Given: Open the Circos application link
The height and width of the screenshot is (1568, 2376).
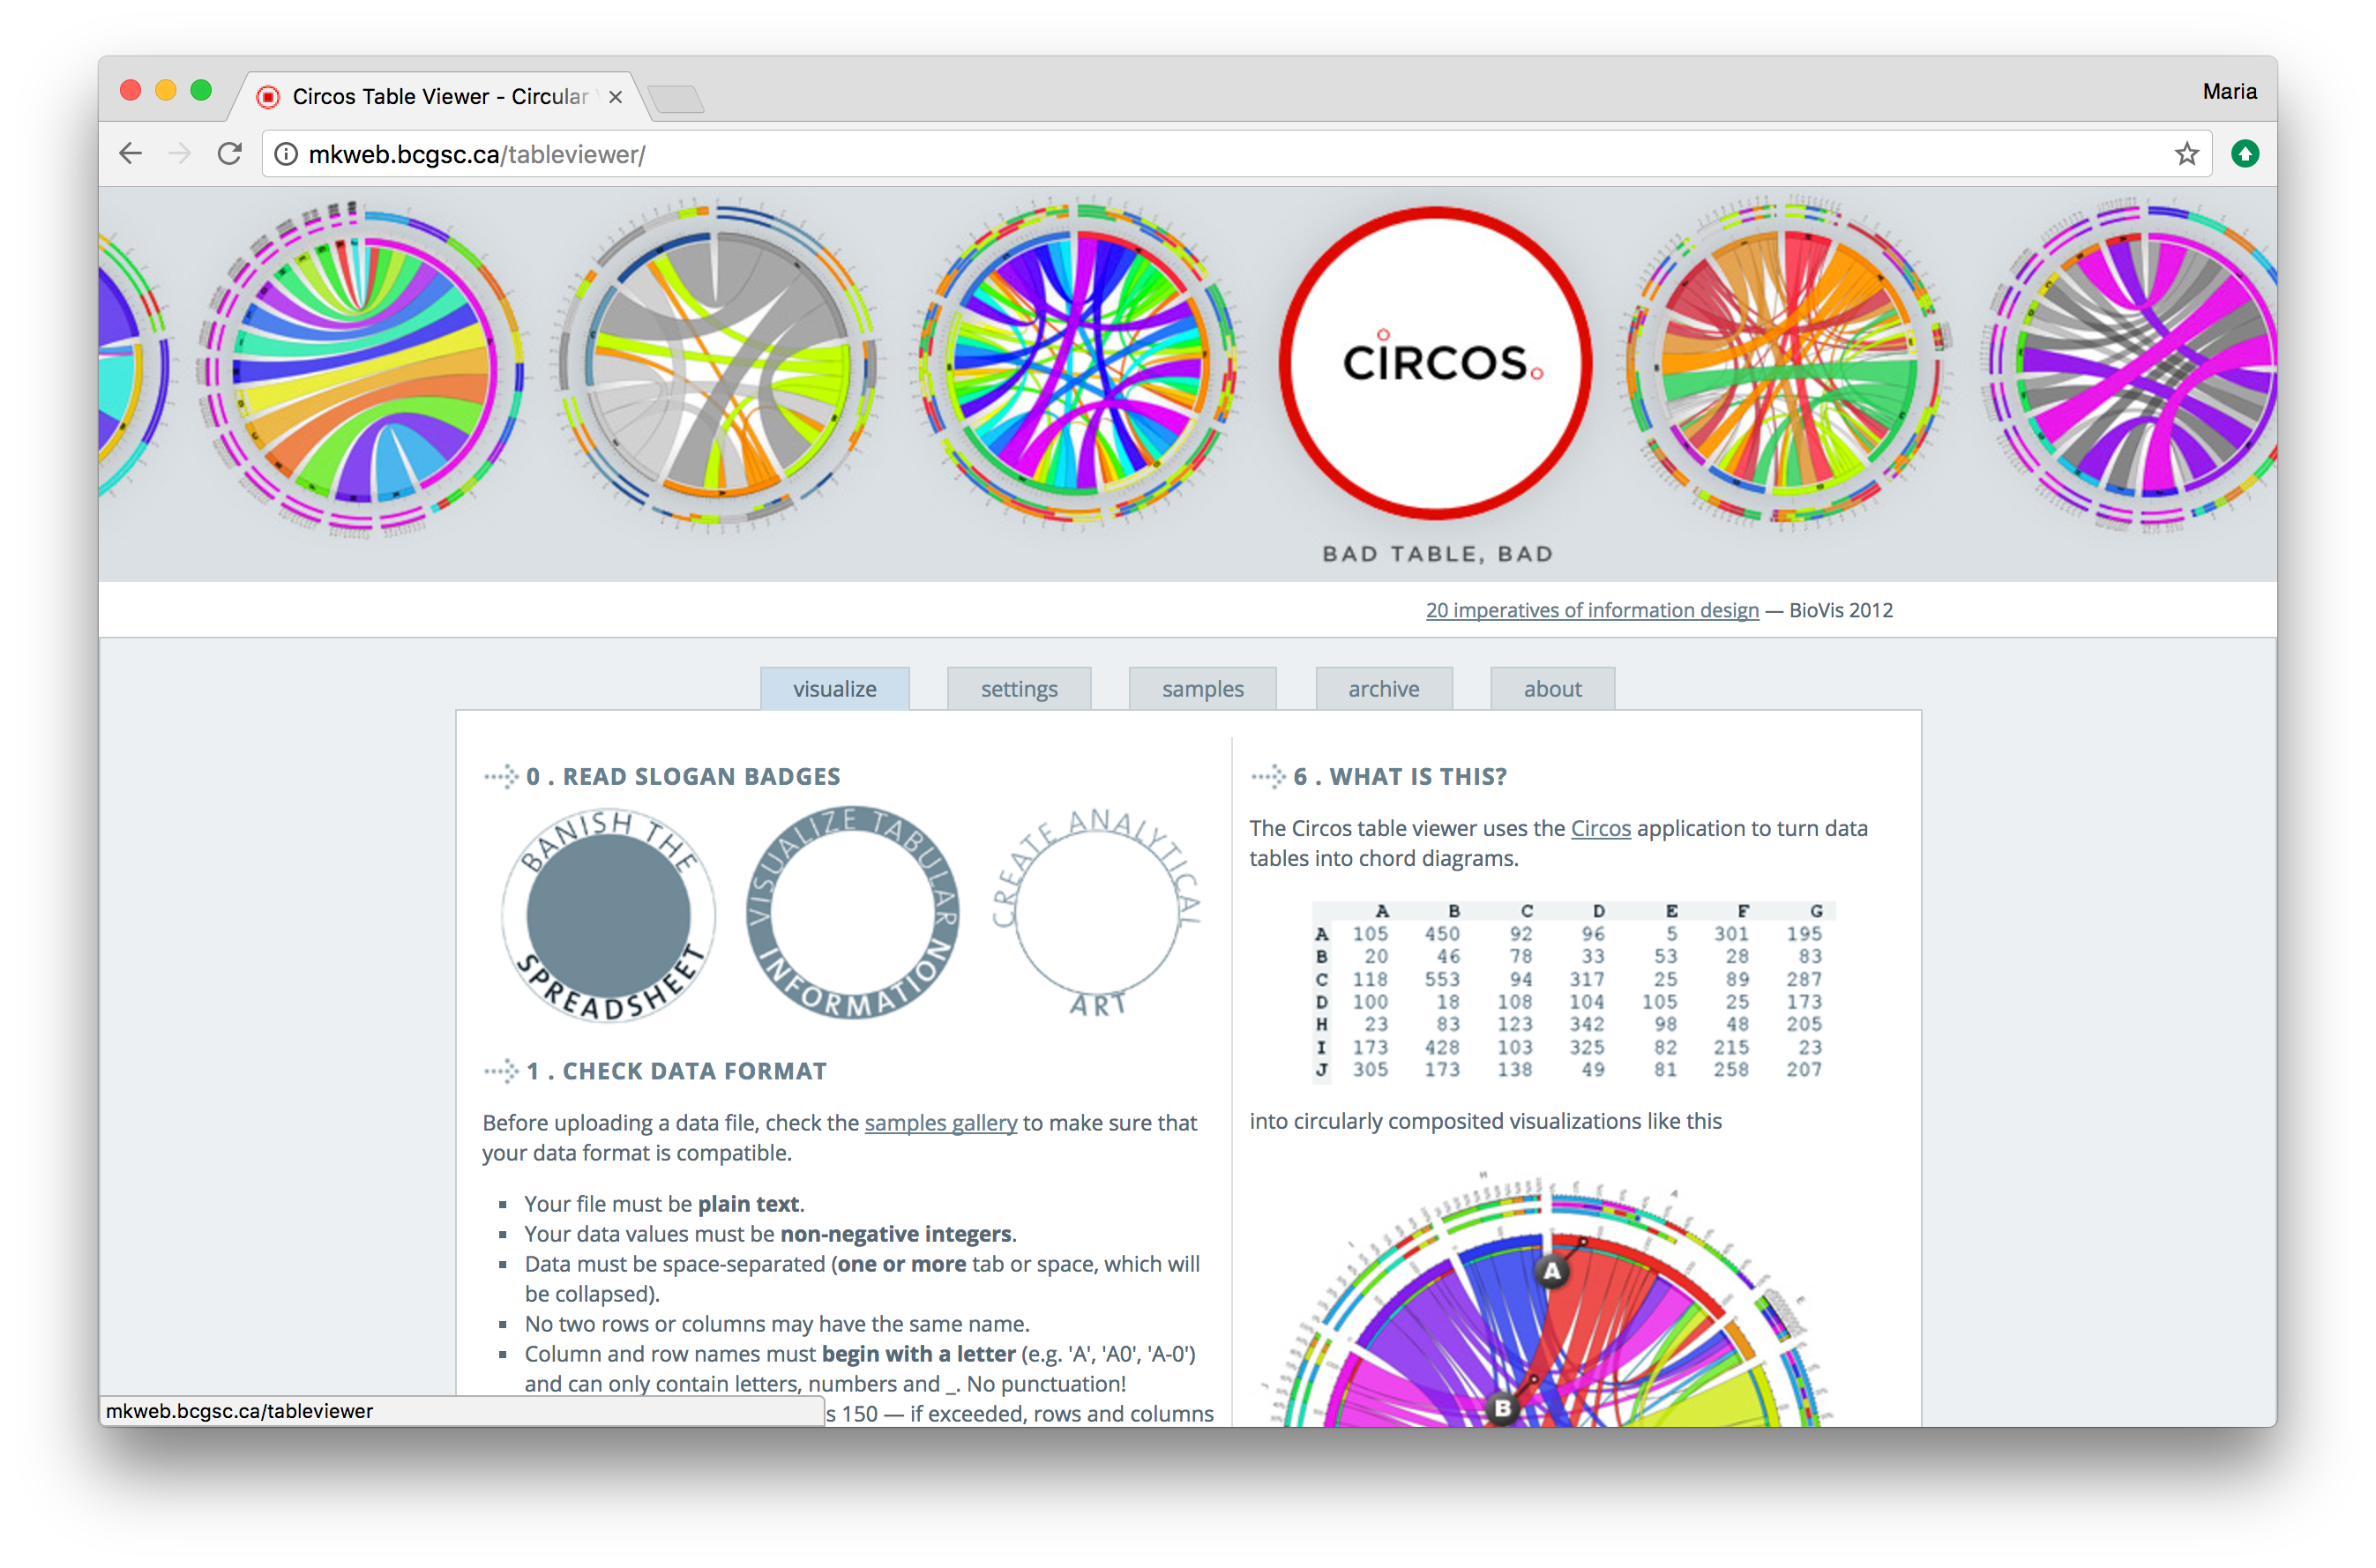Looking at the screenshot, I should point(1600,828).
